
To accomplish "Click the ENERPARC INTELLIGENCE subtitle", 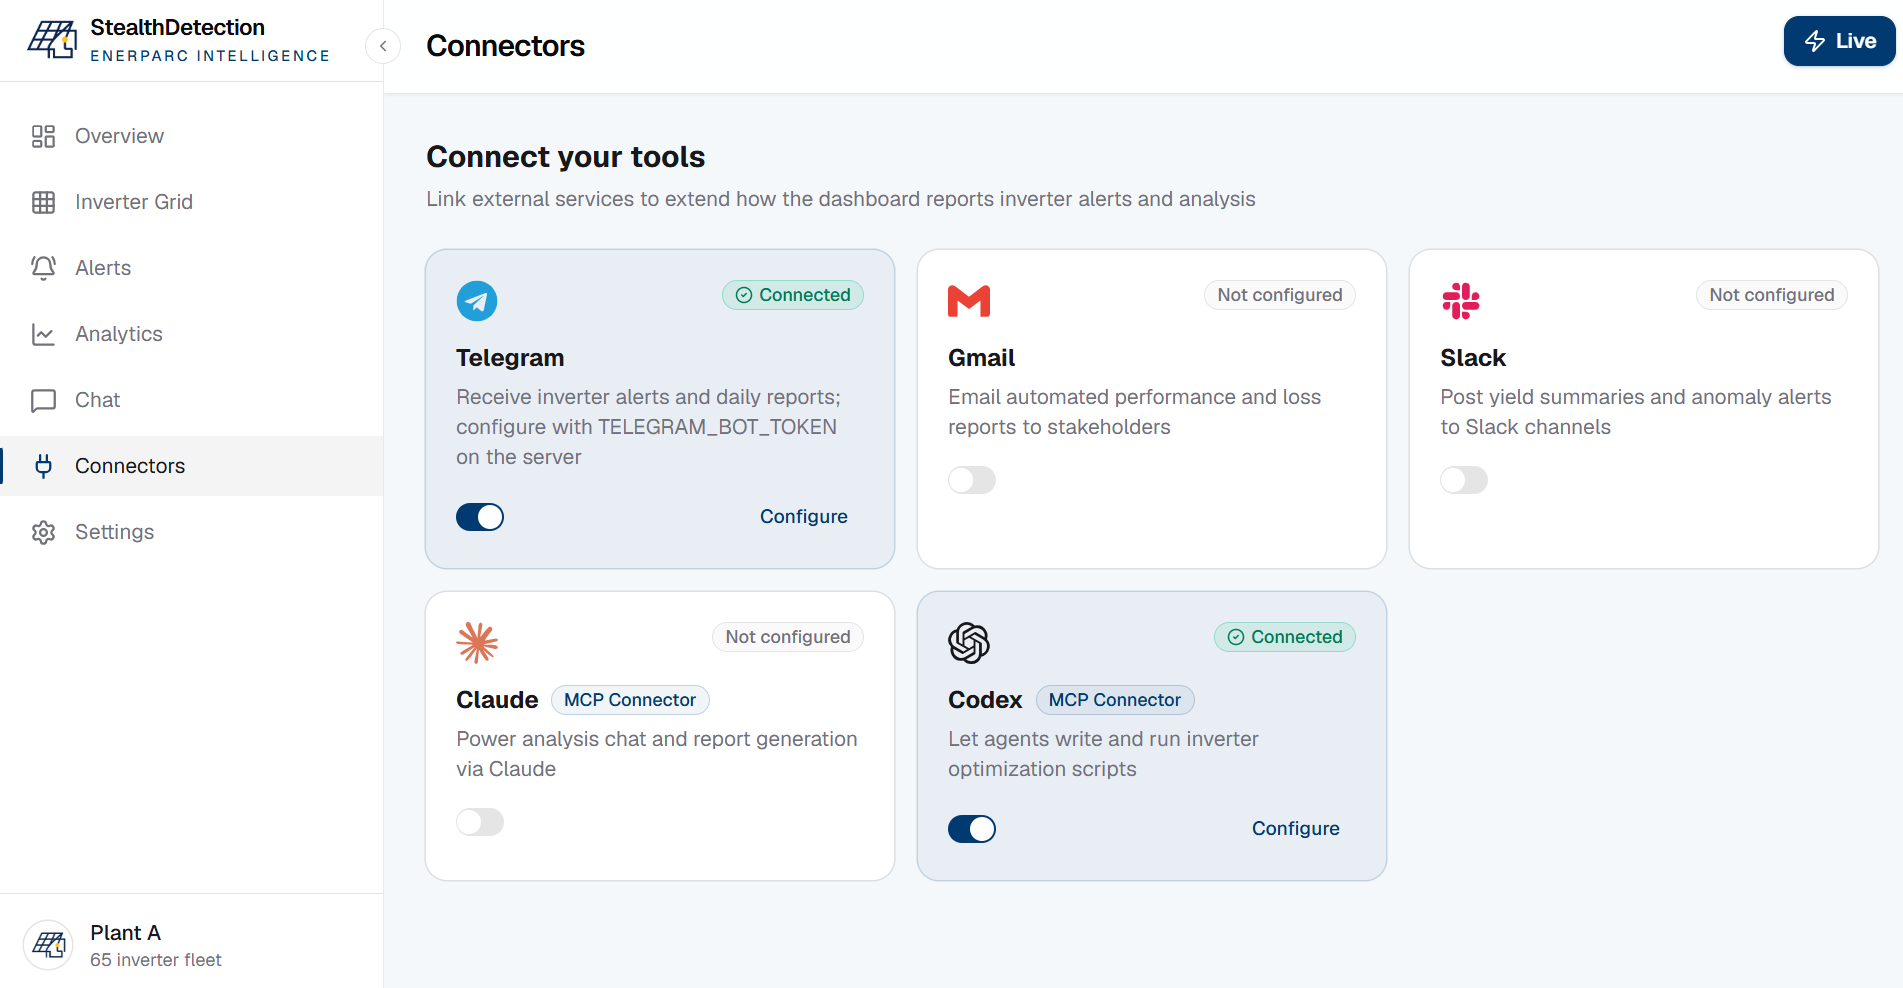I will click(x=210, y=56).
